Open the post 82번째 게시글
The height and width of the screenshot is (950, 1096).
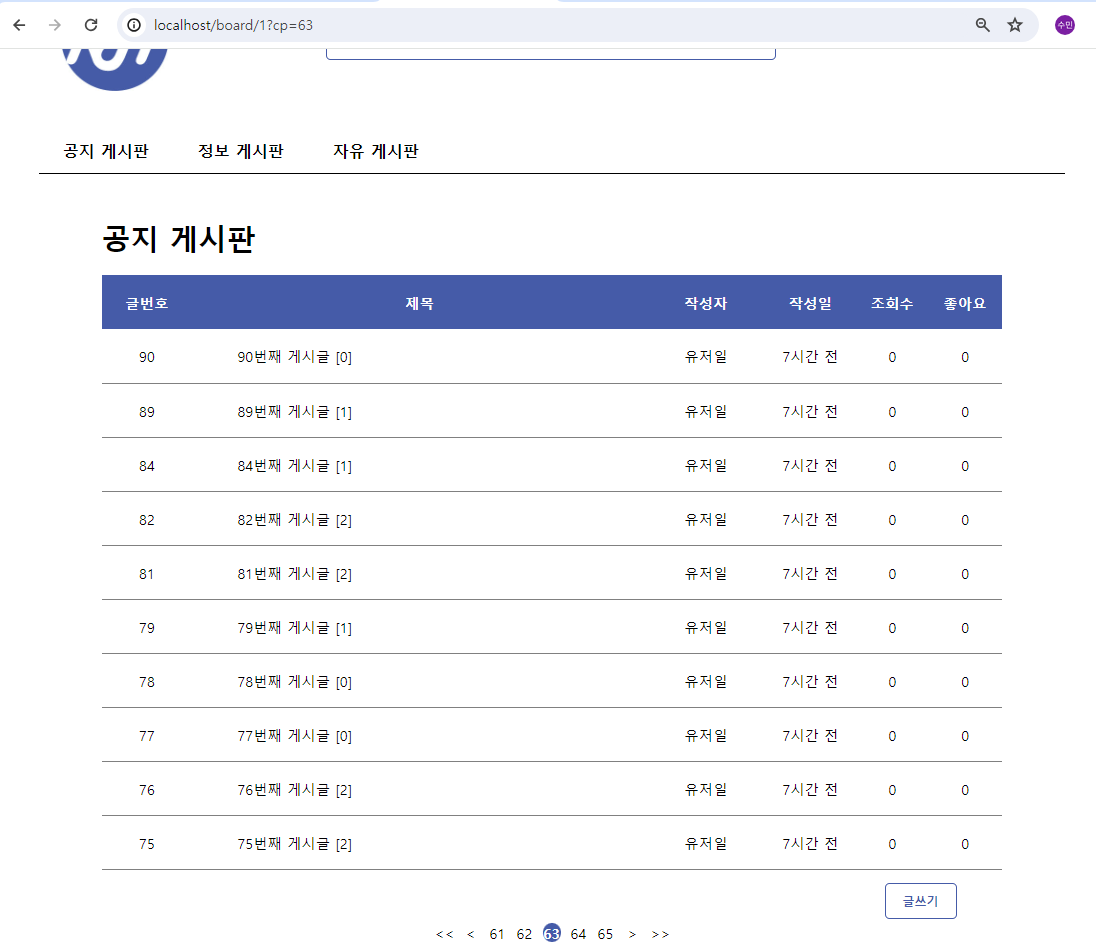pyautogui.click(x=294, y=519)
